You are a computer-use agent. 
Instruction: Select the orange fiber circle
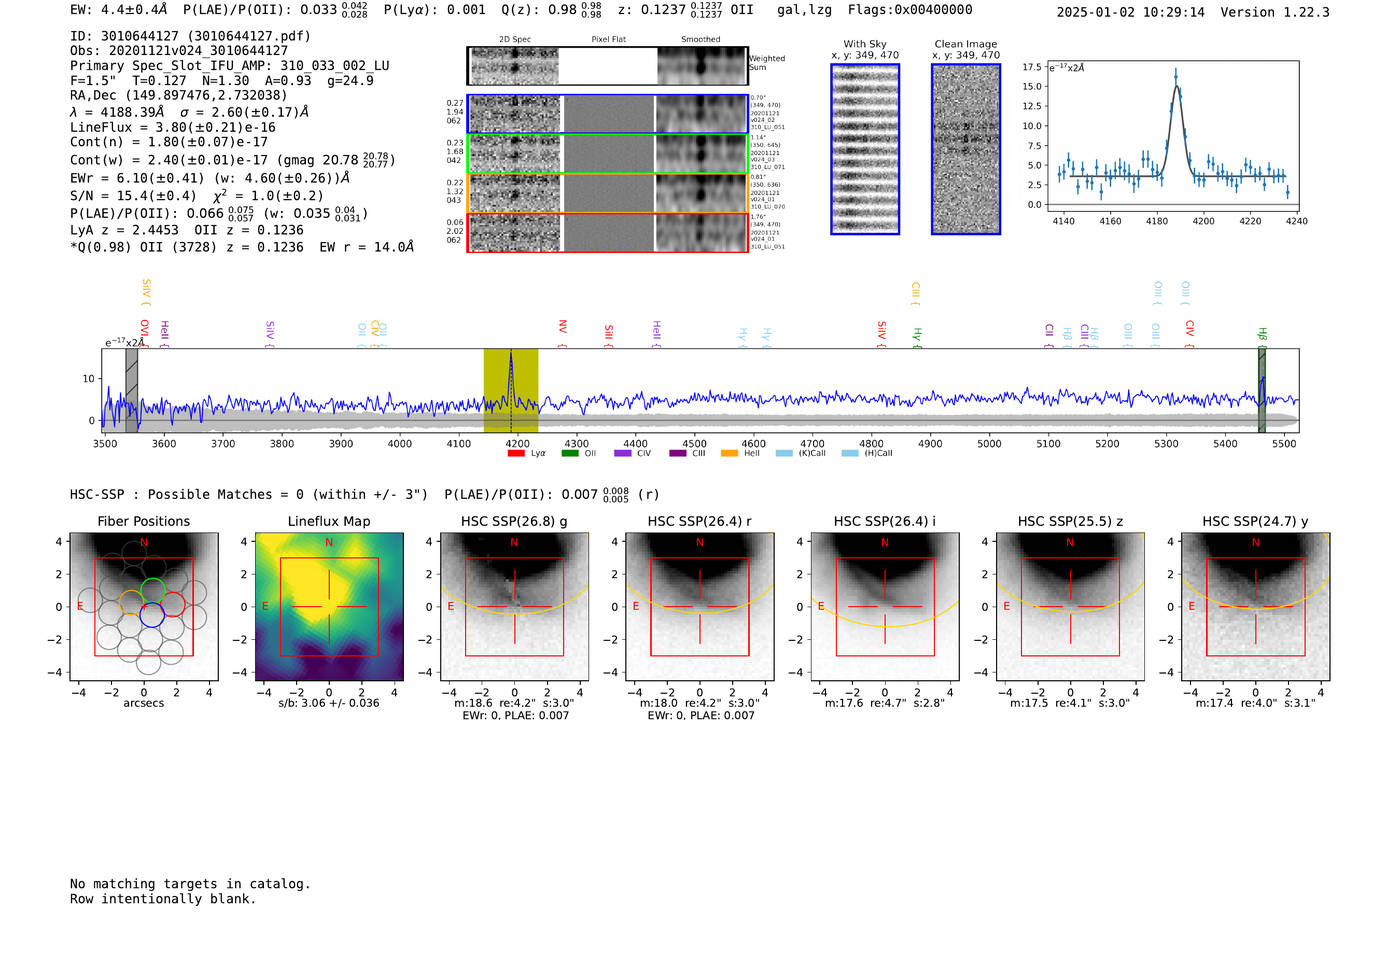(x=131, y=603)
